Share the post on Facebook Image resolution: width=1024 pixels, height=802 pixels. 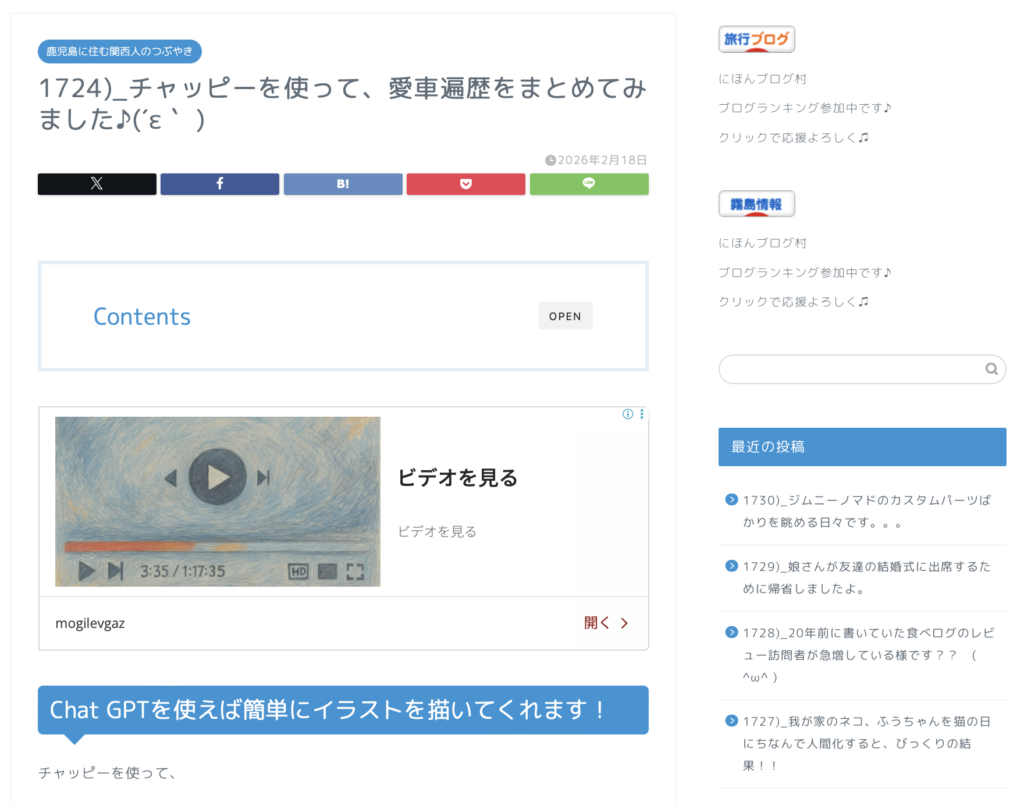point(220,184)
